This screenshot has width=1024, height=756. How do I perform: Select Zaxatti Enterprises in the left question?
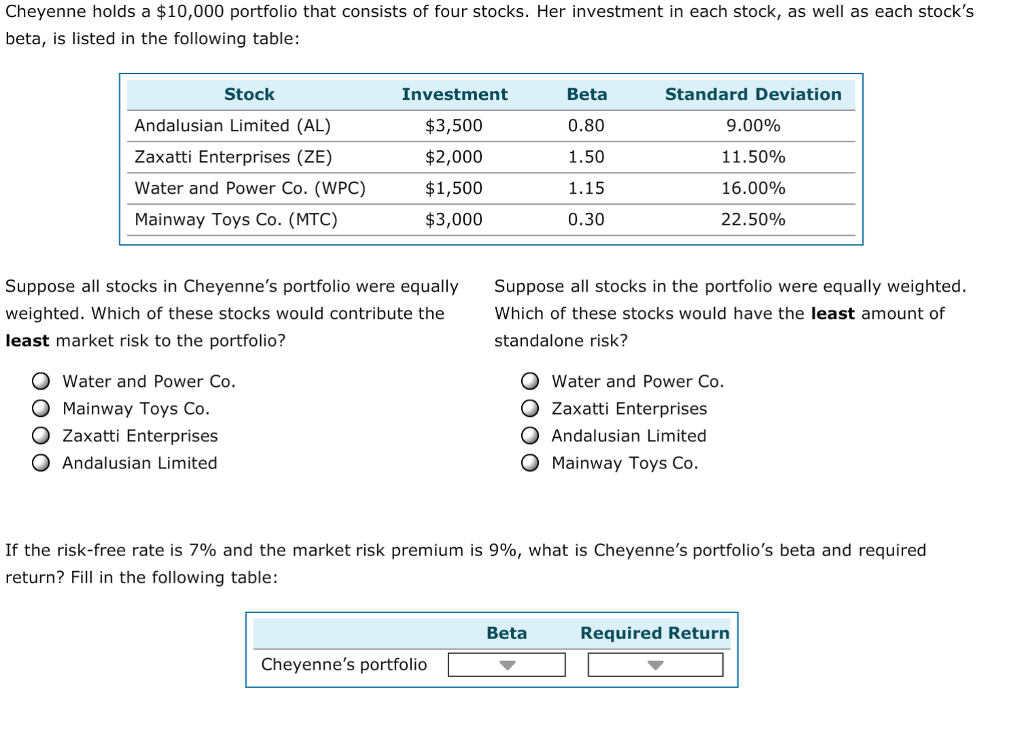pyautogui.click(x=41, y=435)
